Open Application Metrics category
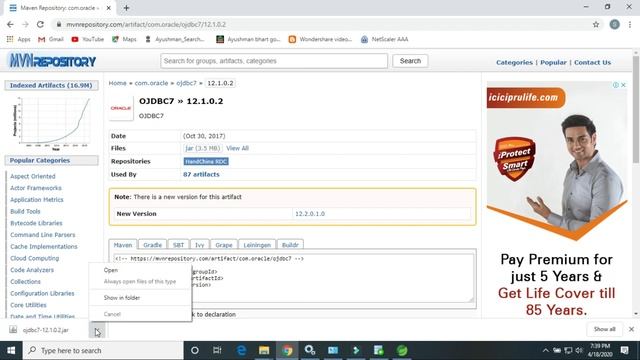Viewport: 640px width, 360px height. [x=37, y=200]
